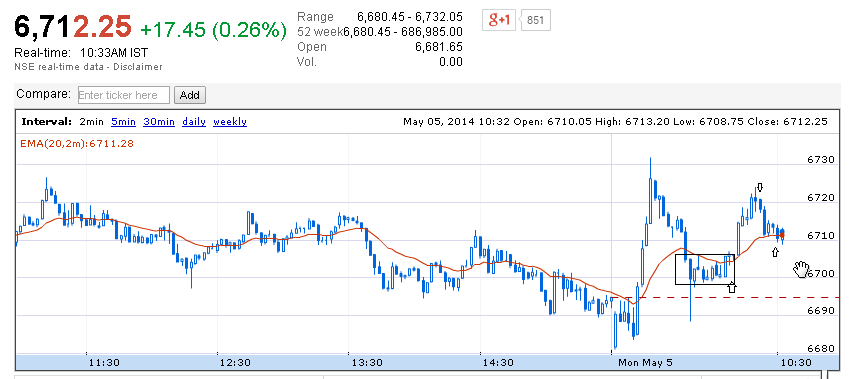Focus the Enter ticker here field

point(124,95)
